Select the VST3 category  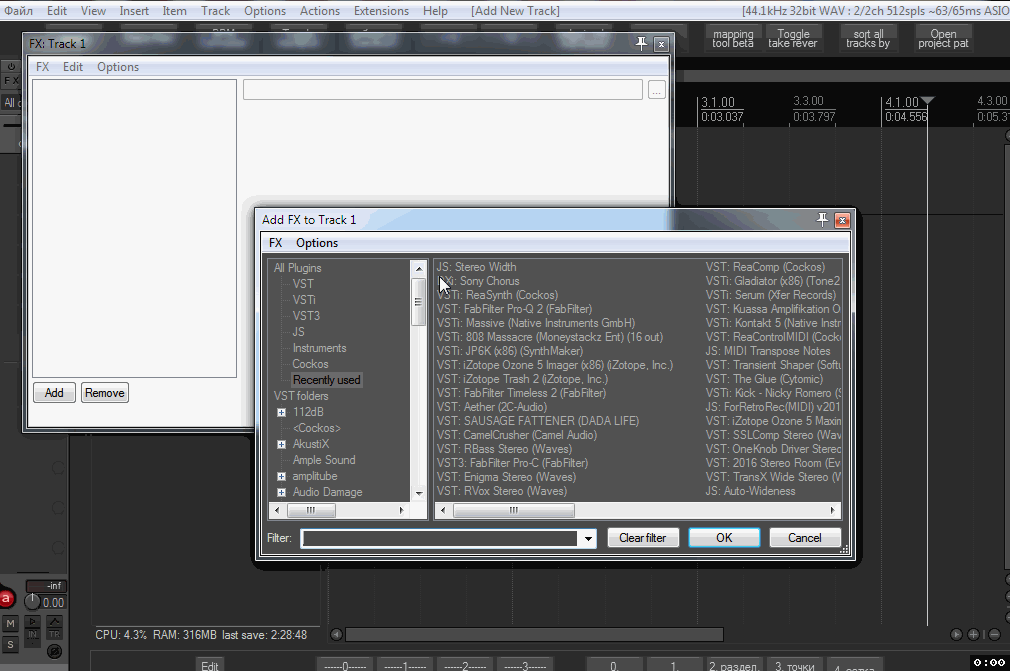click(306, 316)
